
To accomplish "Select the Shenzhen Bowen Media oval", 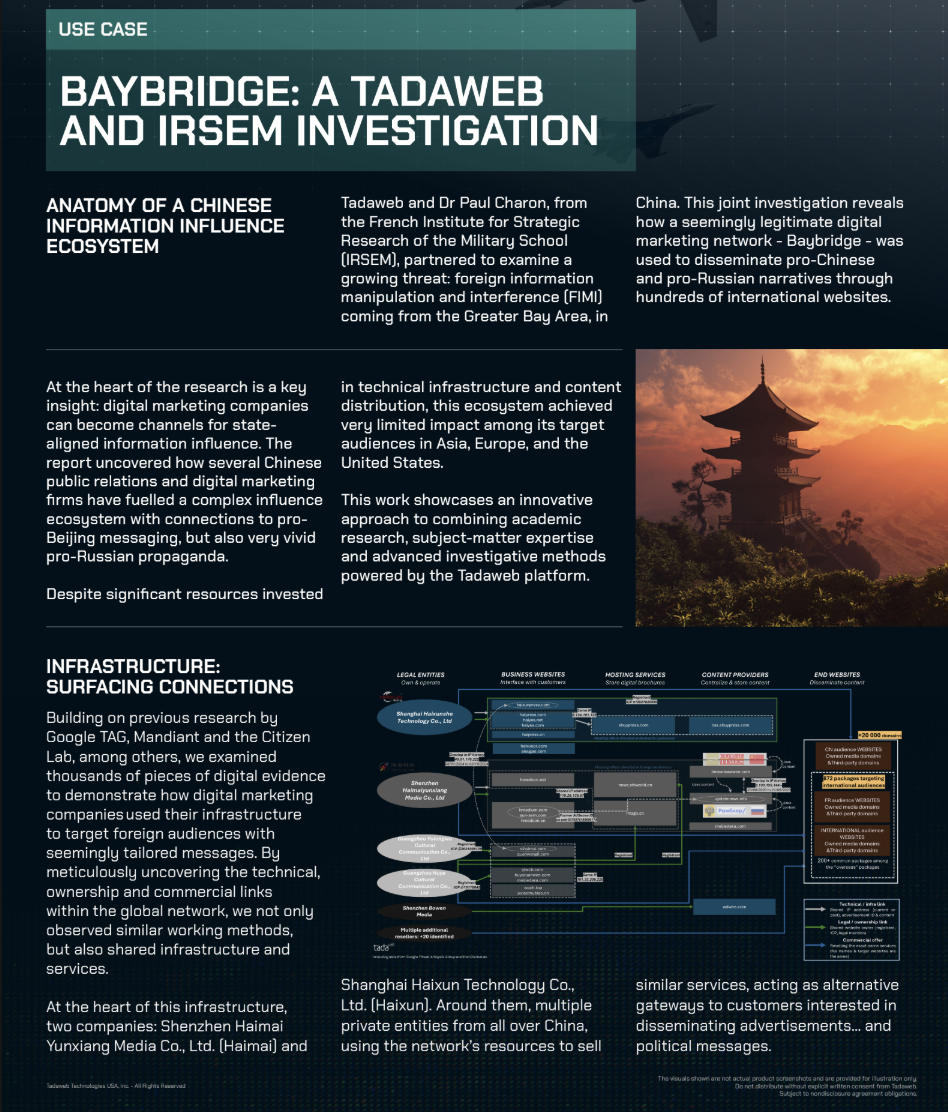I will tap(424, 911).
